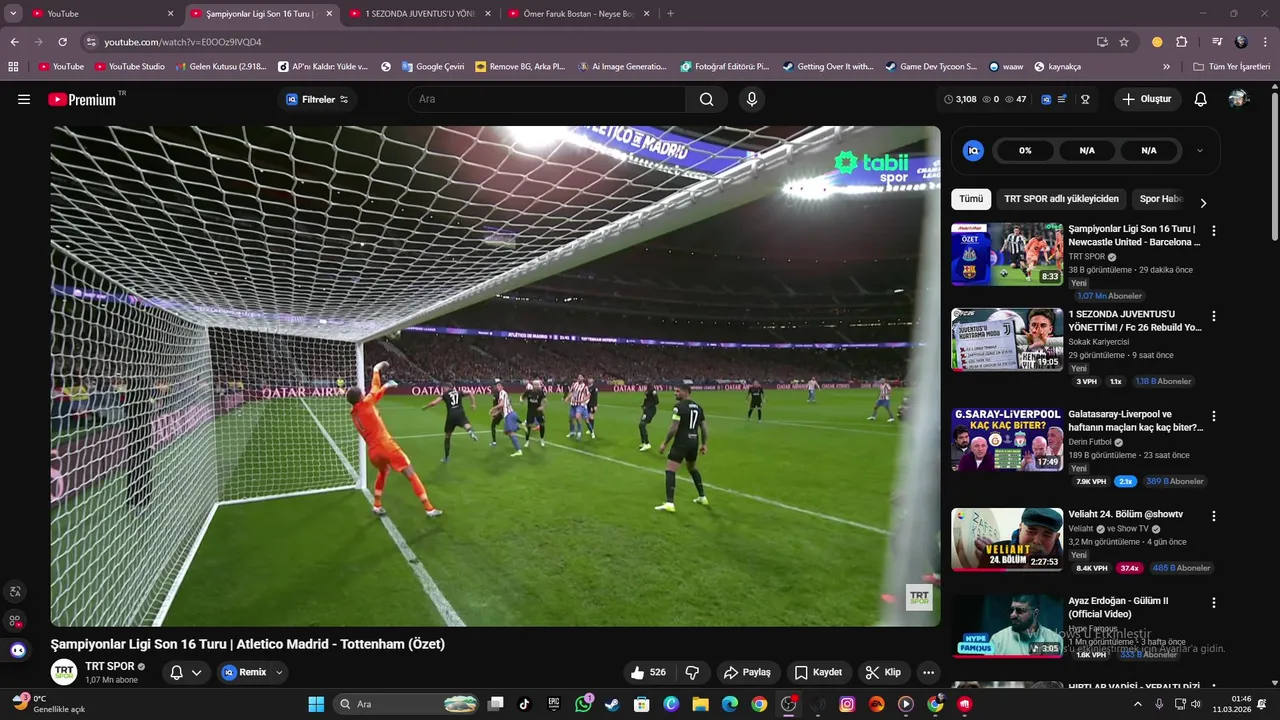Expand the Remix dropdown arrow
Image resolution: width=1280 pixels, height=720 pixels.
pos(279,672)
